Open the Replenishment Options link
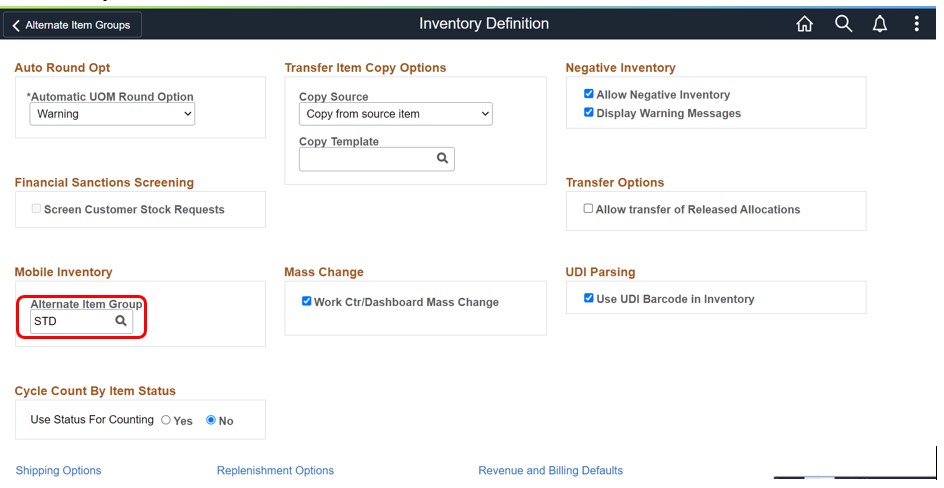The height and width of the screenshot is (488, 944). click(x=275, y=470)
